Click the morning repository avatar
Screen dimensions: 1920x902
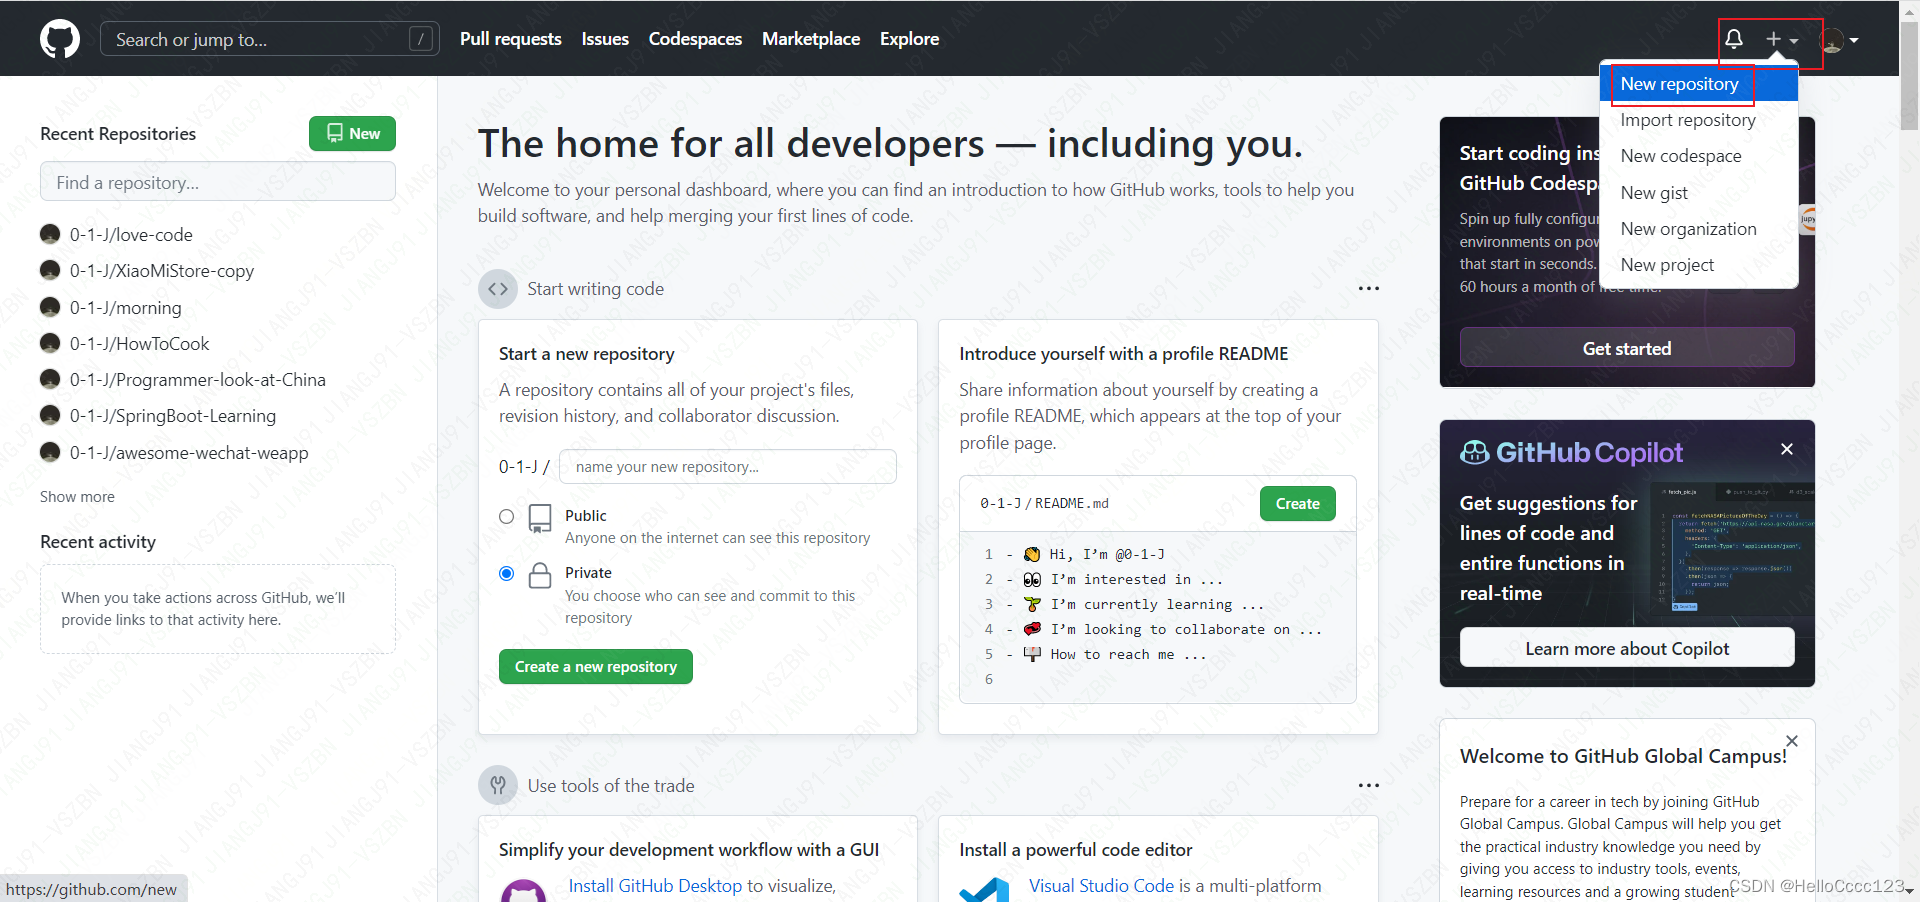point(50,307)
